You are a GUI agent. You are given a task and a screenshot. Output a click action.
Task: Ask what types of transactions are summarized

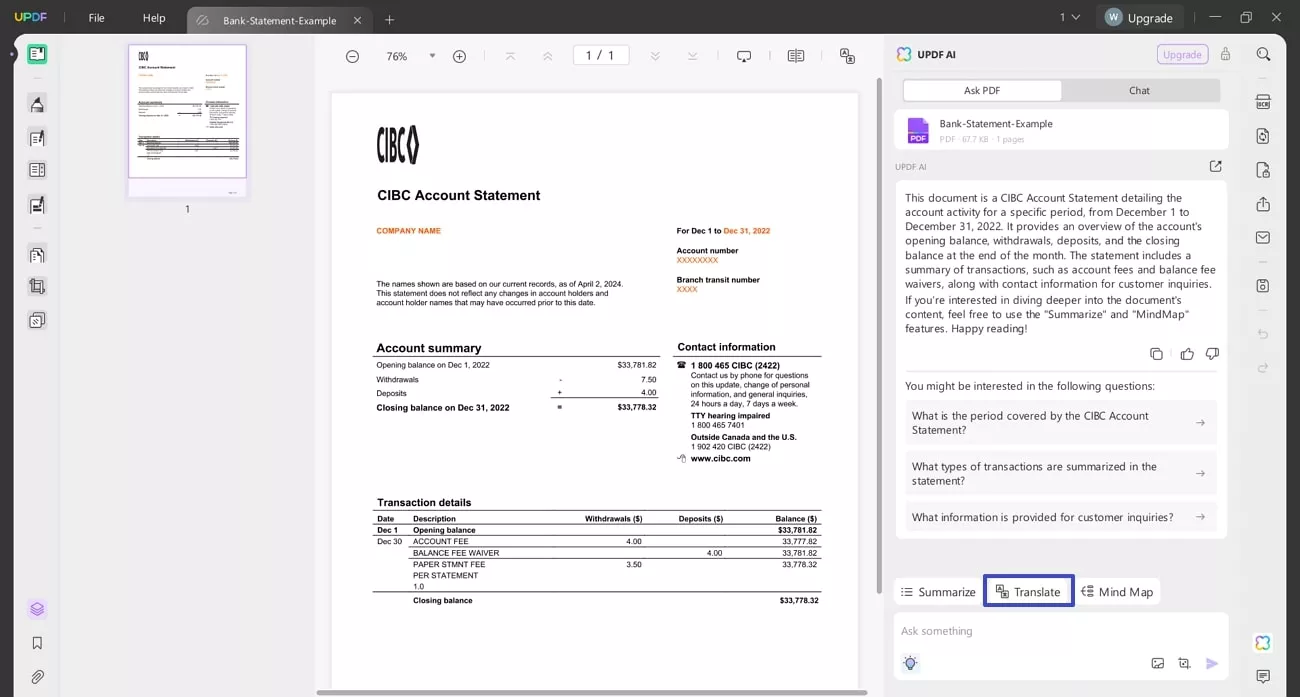(x=1061, y=473)
